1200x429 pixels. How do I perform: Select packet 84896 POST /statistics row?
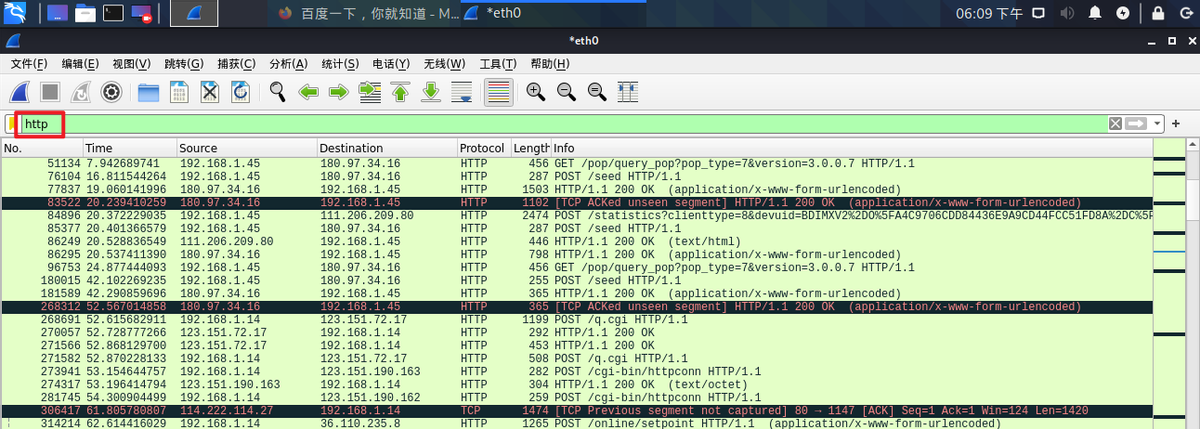click(x=576, y=215)
